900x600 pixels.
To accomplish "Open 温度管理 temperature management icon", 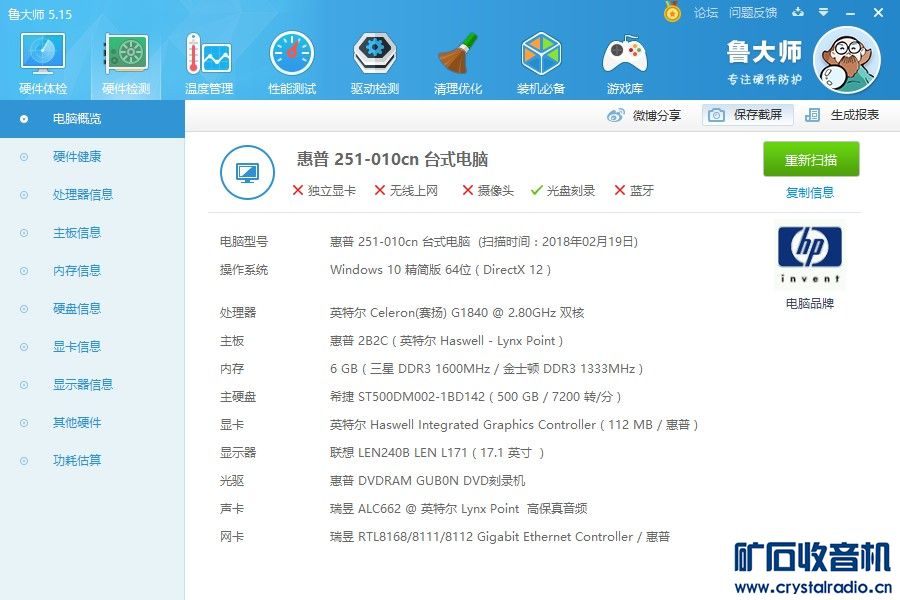I will (x=209, y=63).
